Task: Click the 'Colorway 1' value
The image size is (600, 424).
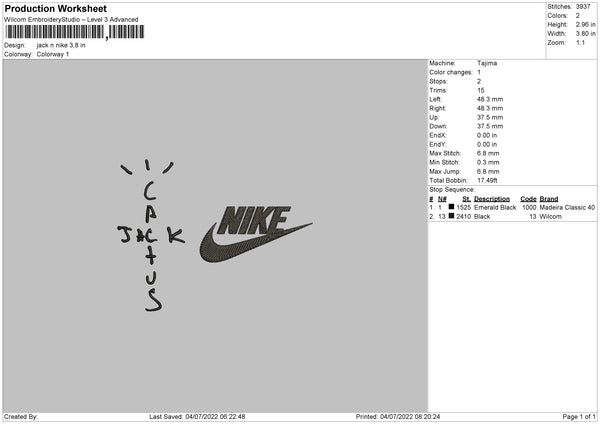Action: pyautogui.click(x=53, y=54)
